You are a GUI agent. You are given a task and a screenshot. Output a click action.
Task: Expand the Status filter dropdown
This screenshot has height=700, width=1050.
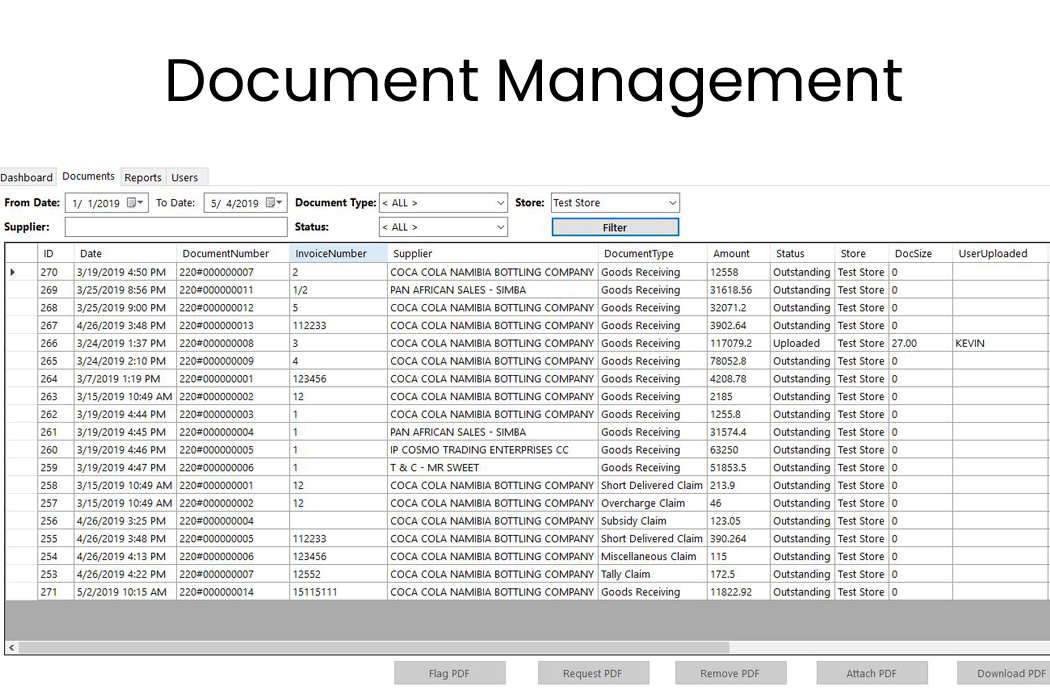coord(500,227)
